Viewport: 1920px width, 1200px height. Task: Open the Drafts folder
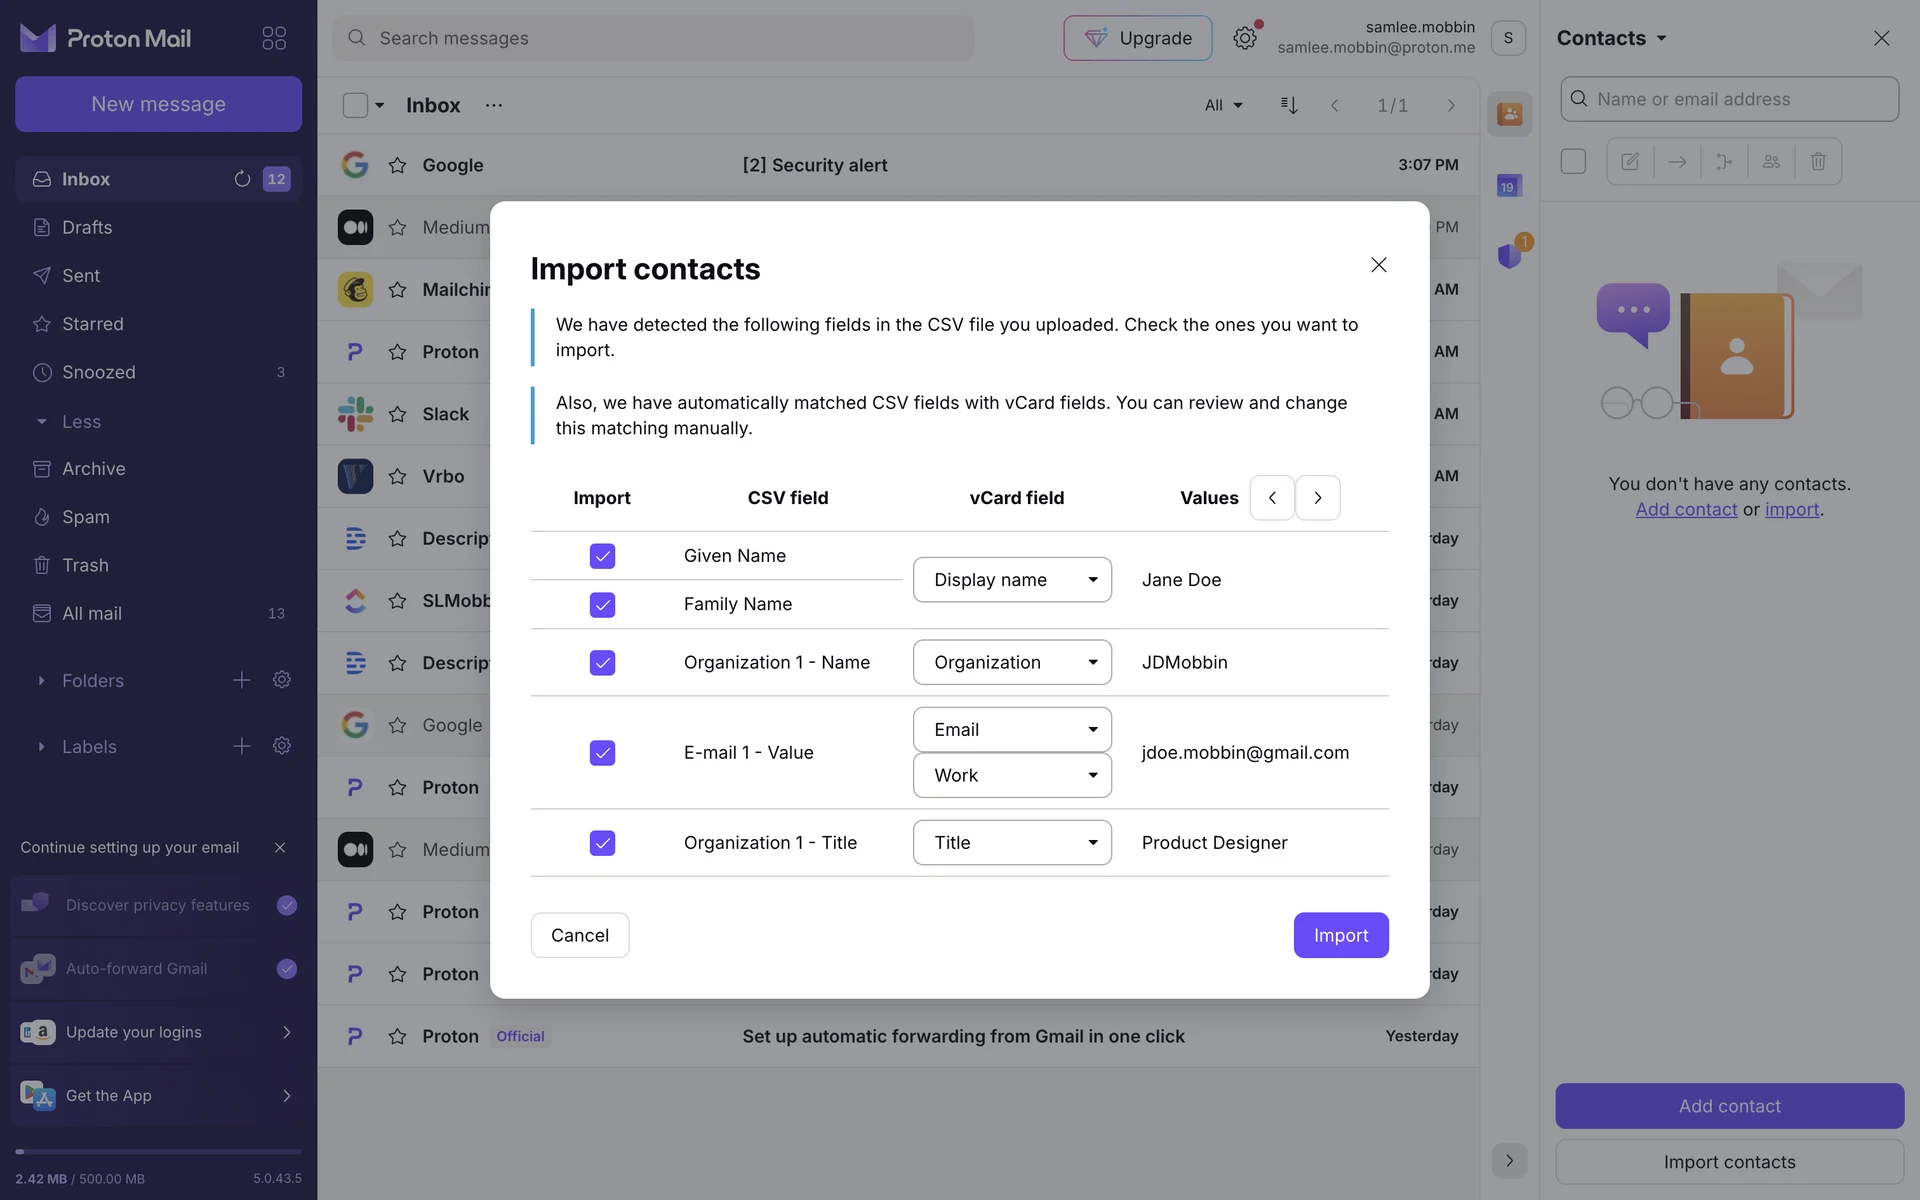87,228
